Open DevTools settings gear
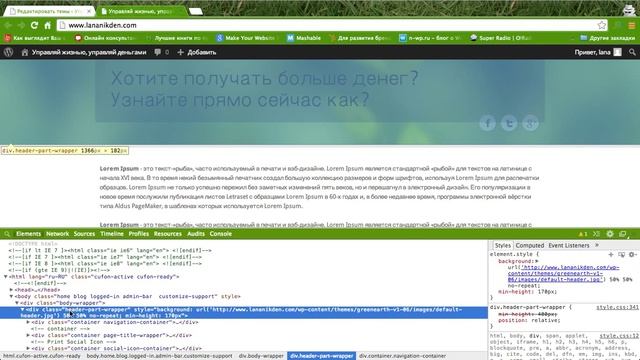The image size is (640, 360). 610,234
